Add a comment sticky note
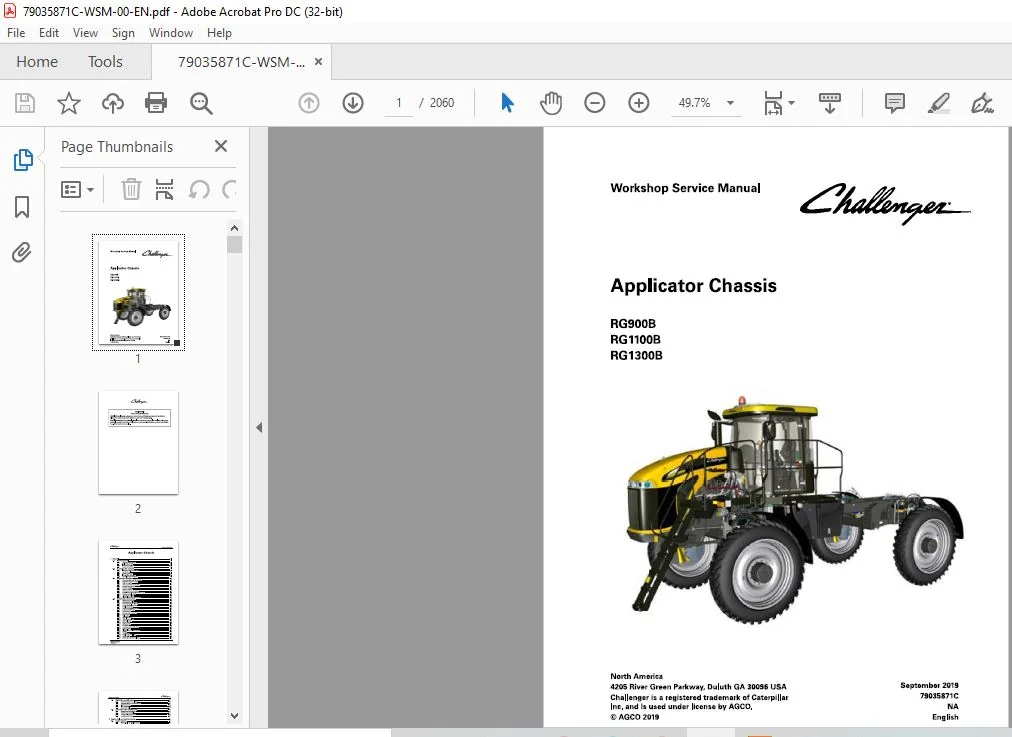 tap(895, 103)
